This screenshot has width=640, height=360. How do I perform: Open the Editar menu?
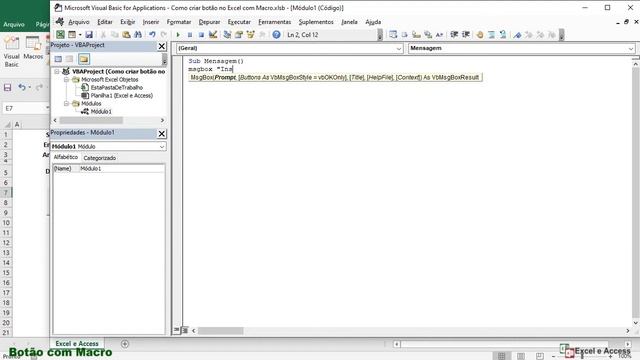[x=105, y=22]
